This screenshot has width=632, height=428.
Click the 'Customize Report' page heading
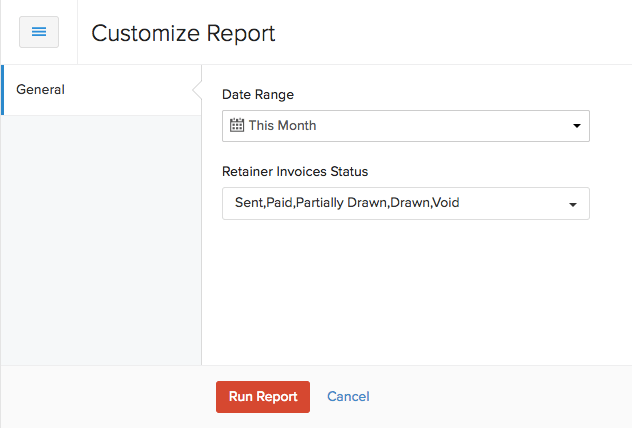tap(183, 33)
